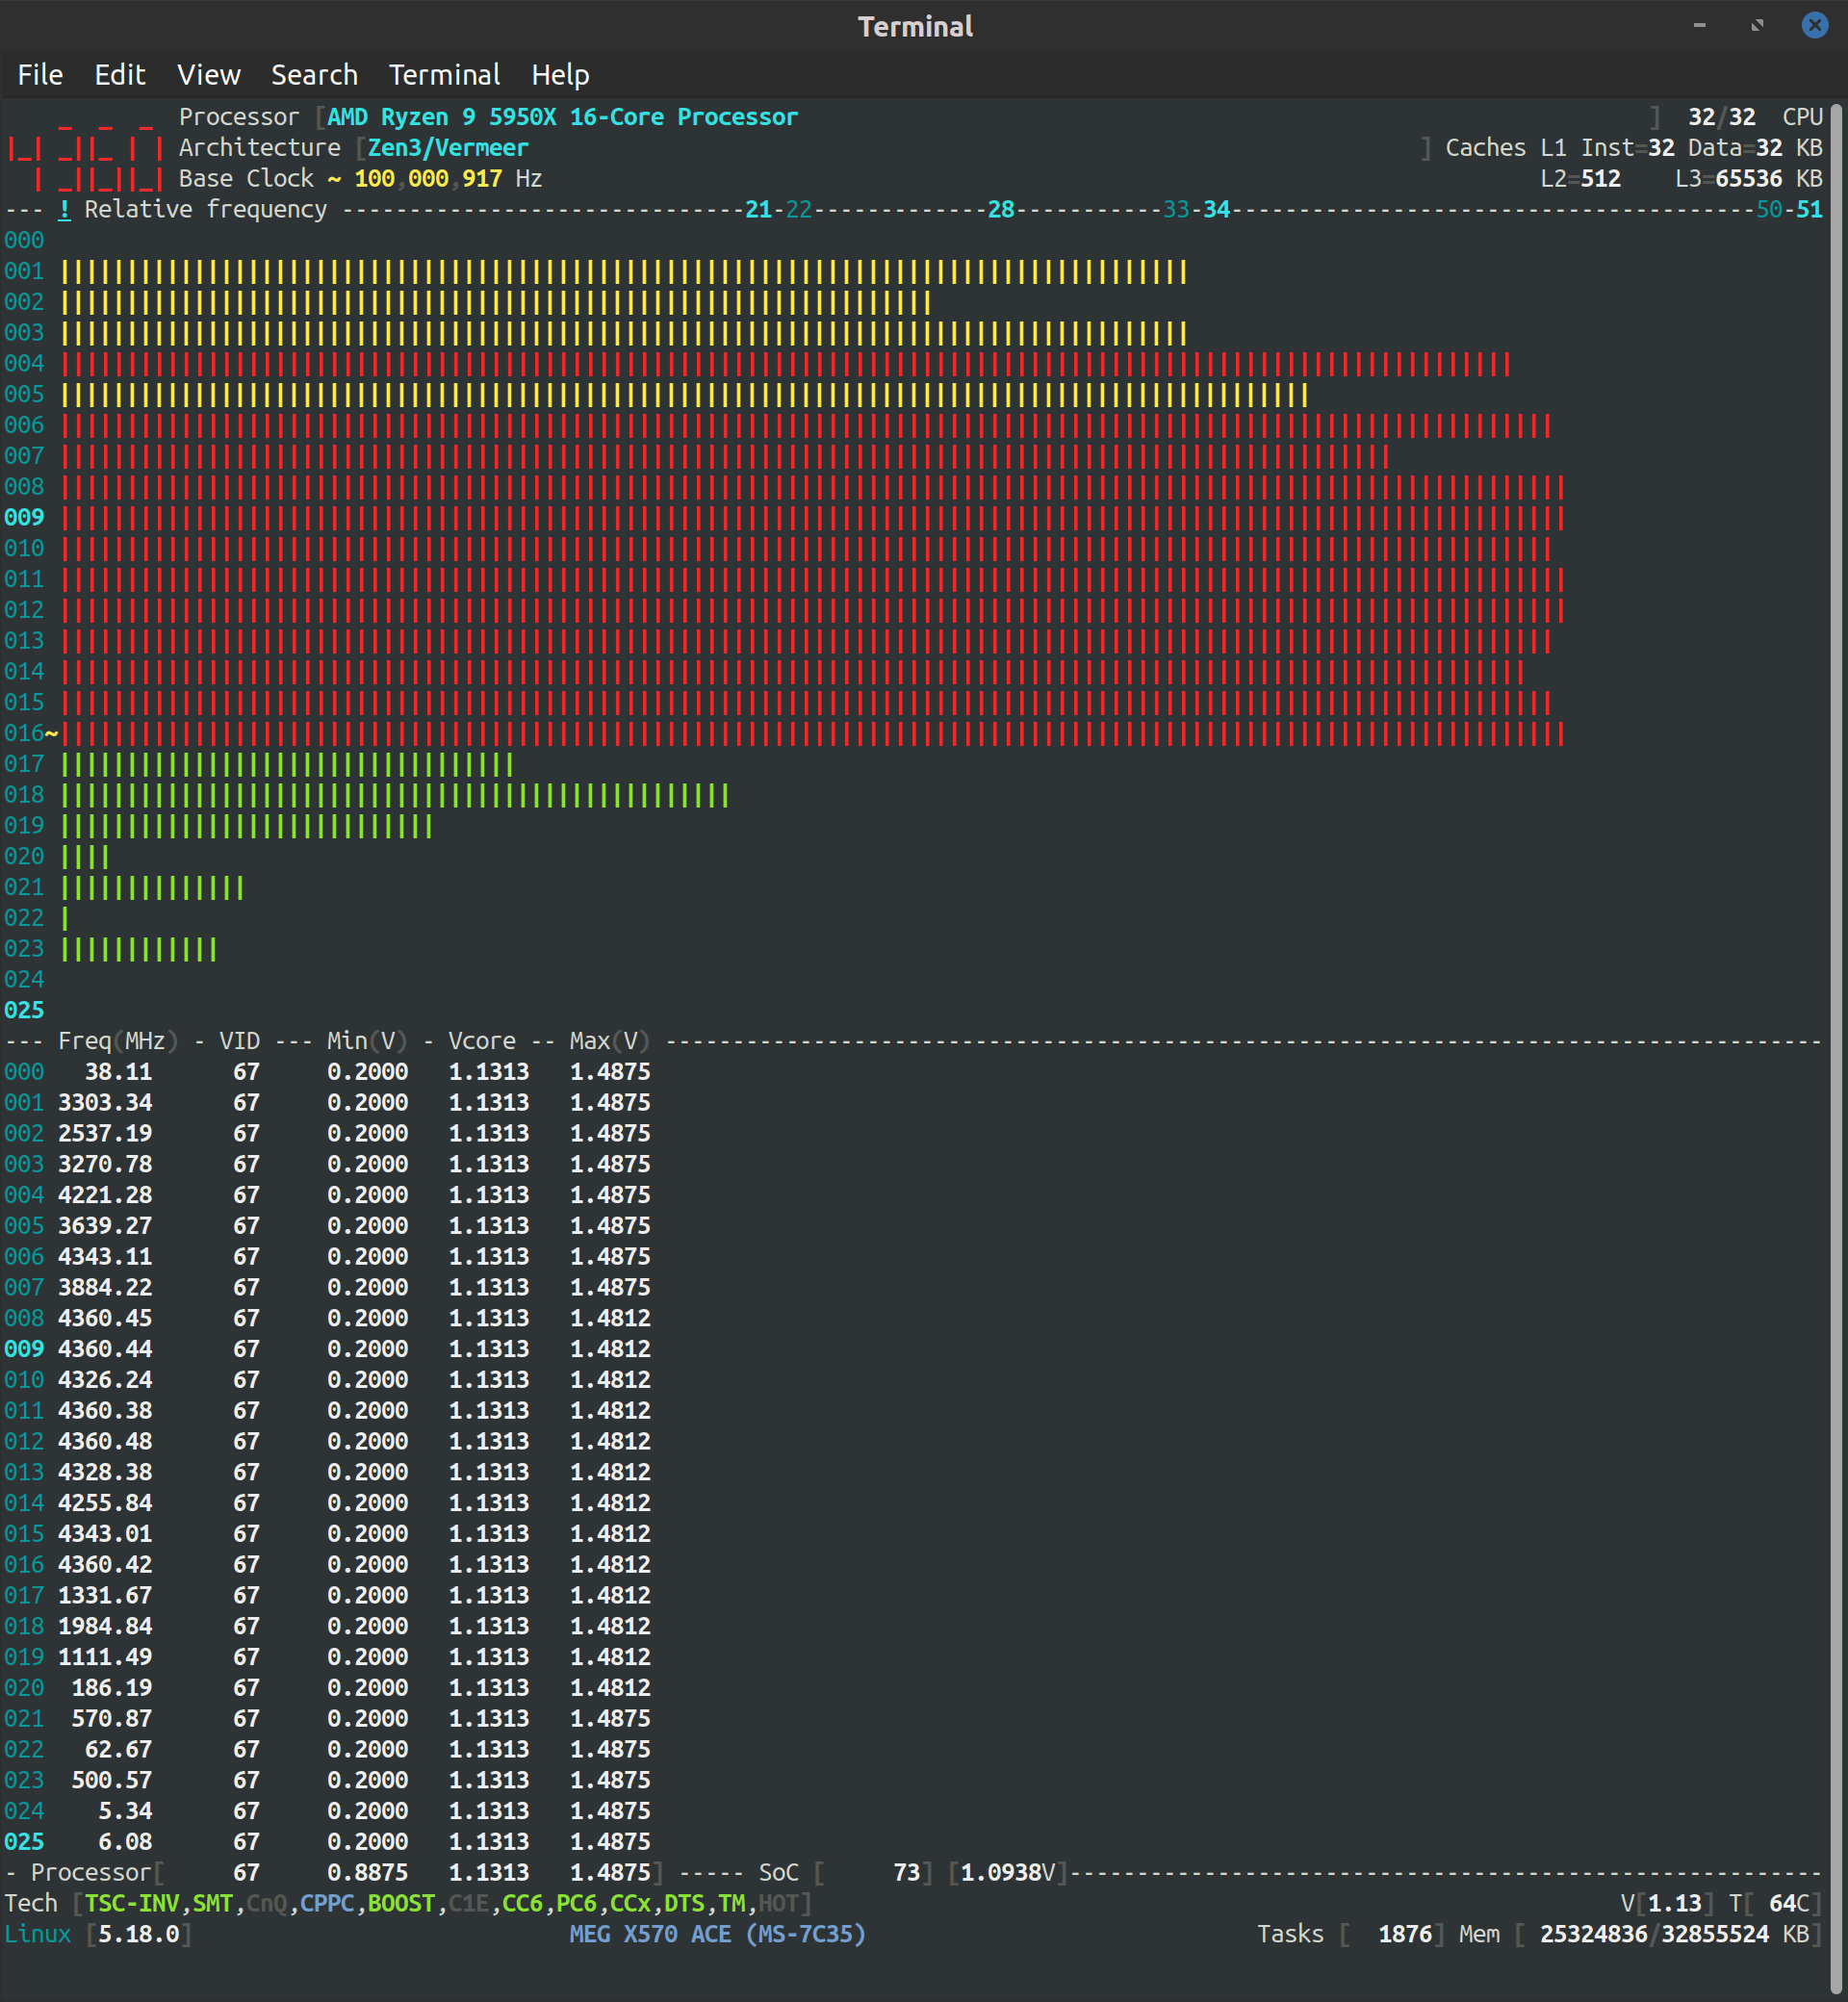Click the 32/32 CPU count

[x=1721, y=117]
